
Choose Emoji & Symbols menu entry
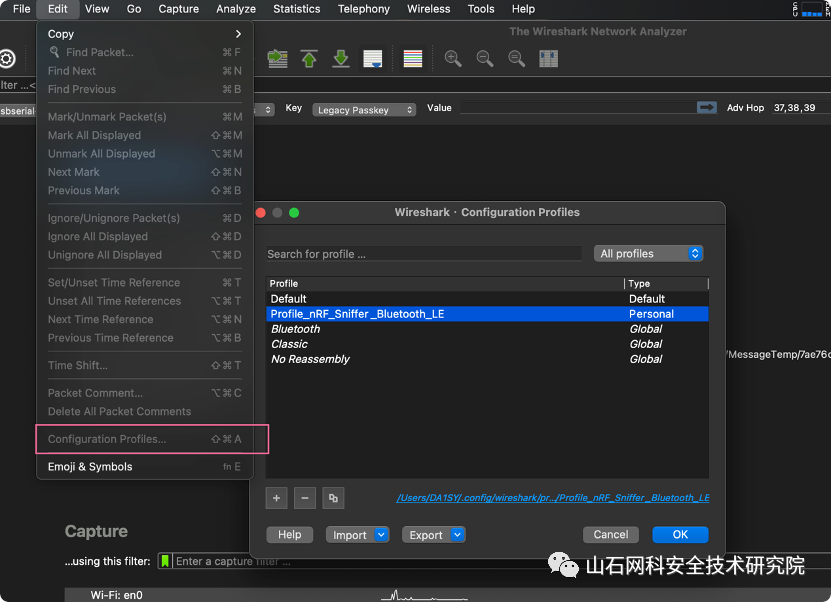(144, 467)
